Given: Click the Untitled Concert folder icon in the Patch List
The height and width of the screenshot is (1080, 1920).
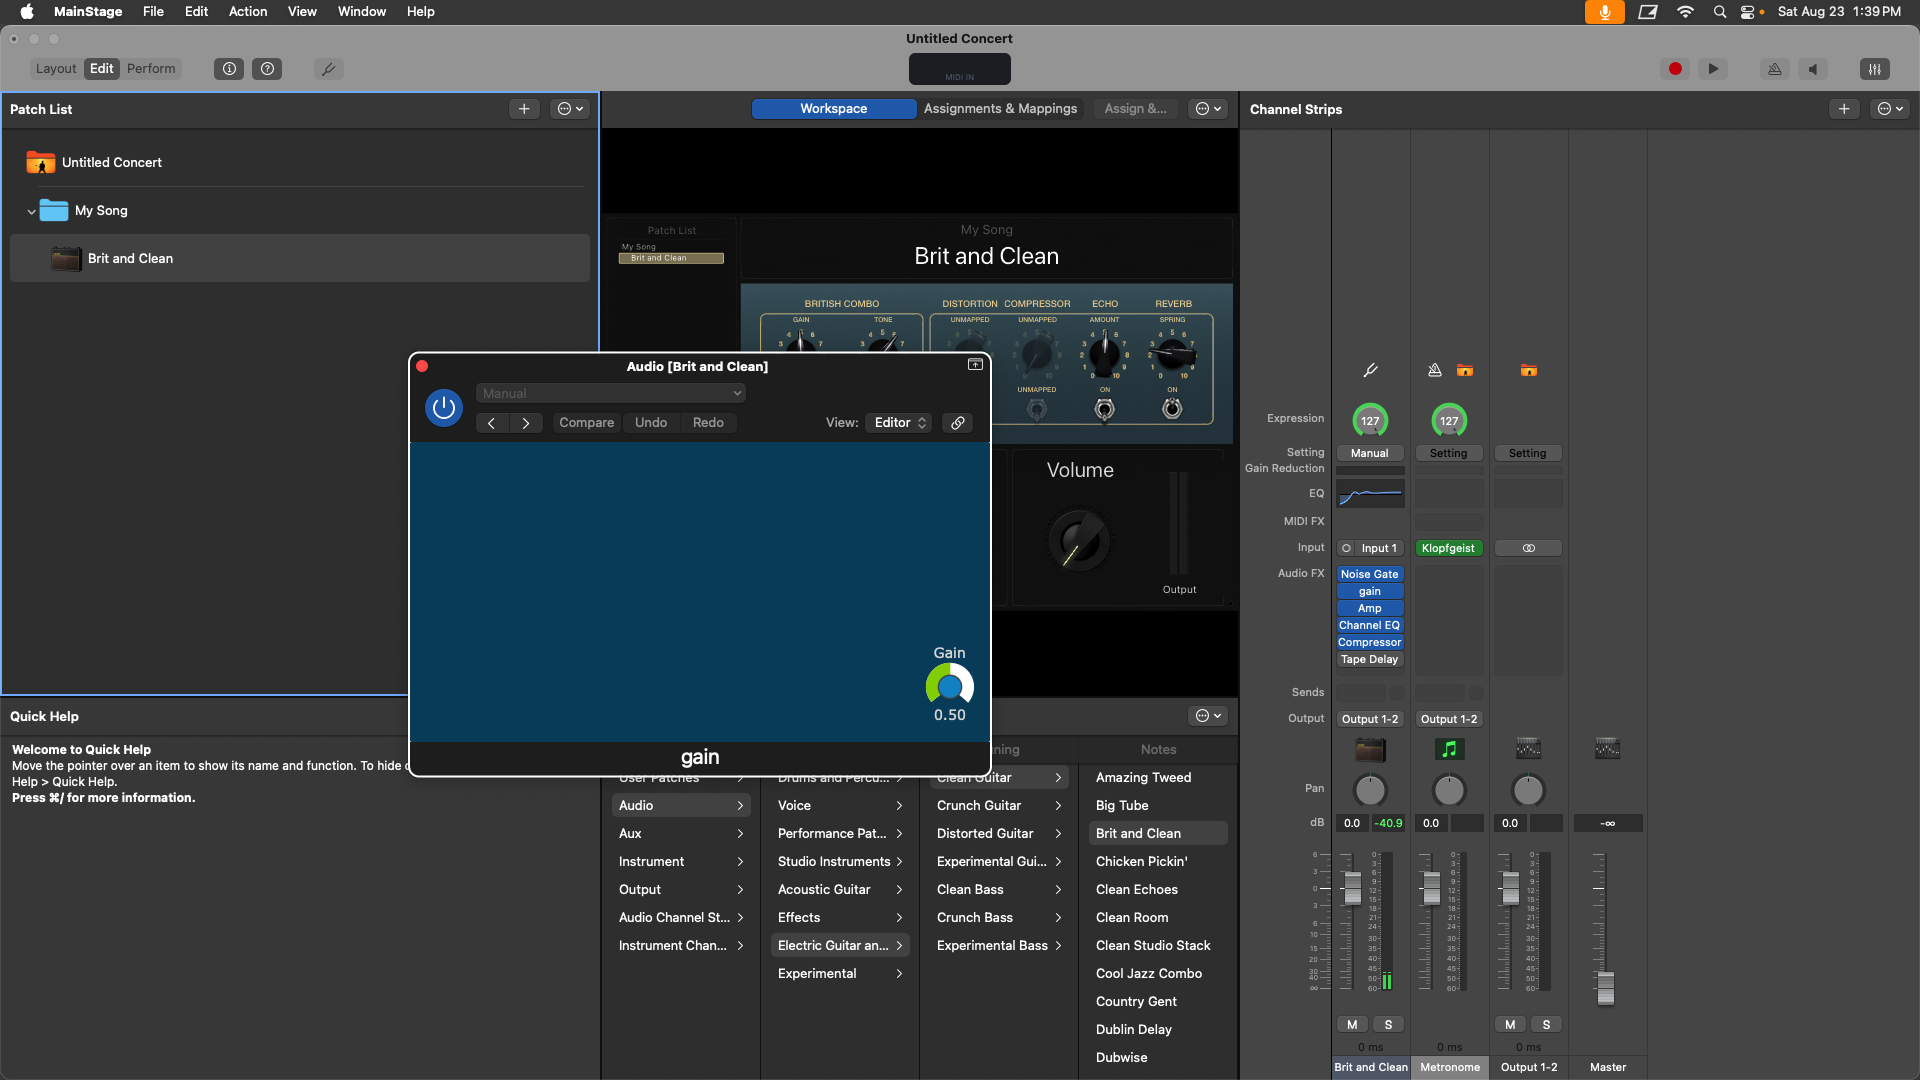Looking at the screenshot, I should pyautogui.click(x=41, y=162).
